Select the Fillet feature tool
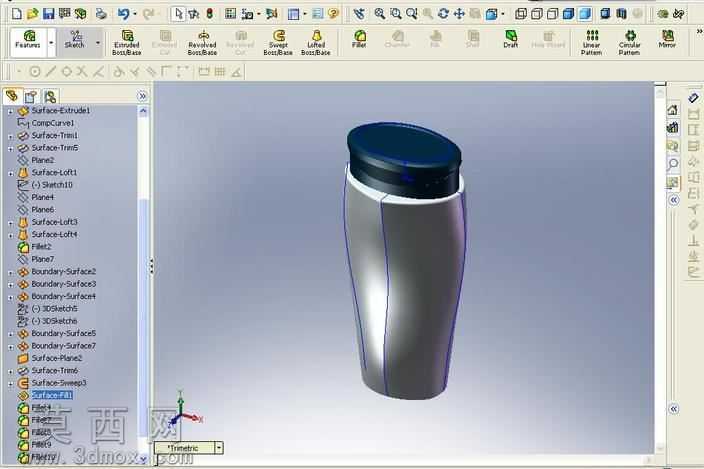 click(359, 39)
